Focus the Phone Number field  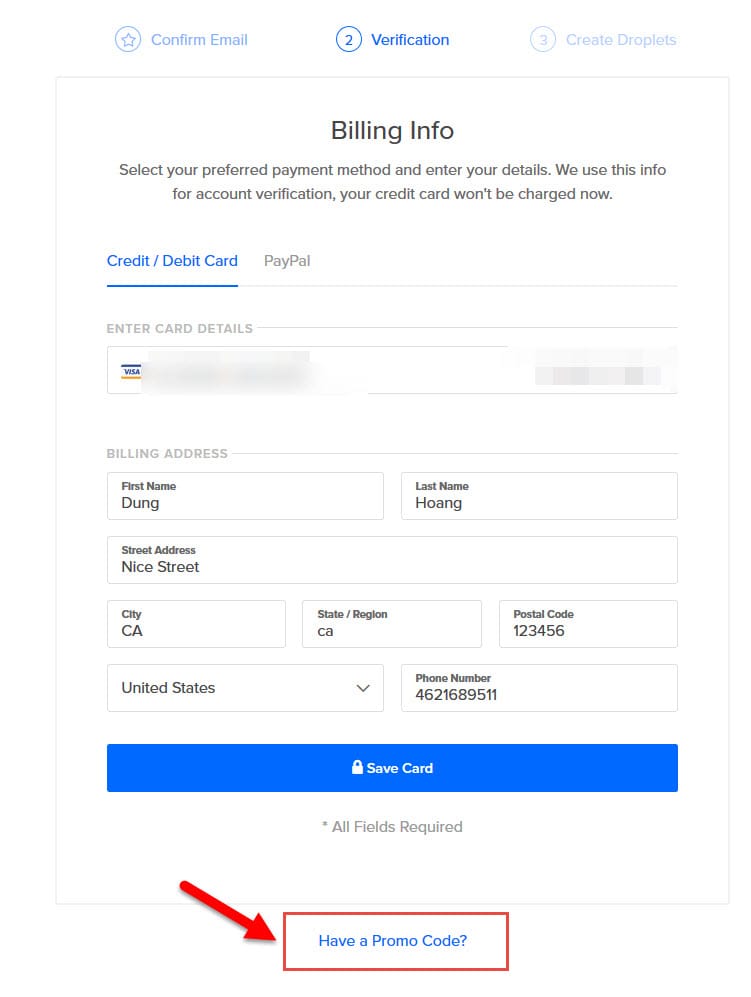pyautogui.click(x=539, y=688)
